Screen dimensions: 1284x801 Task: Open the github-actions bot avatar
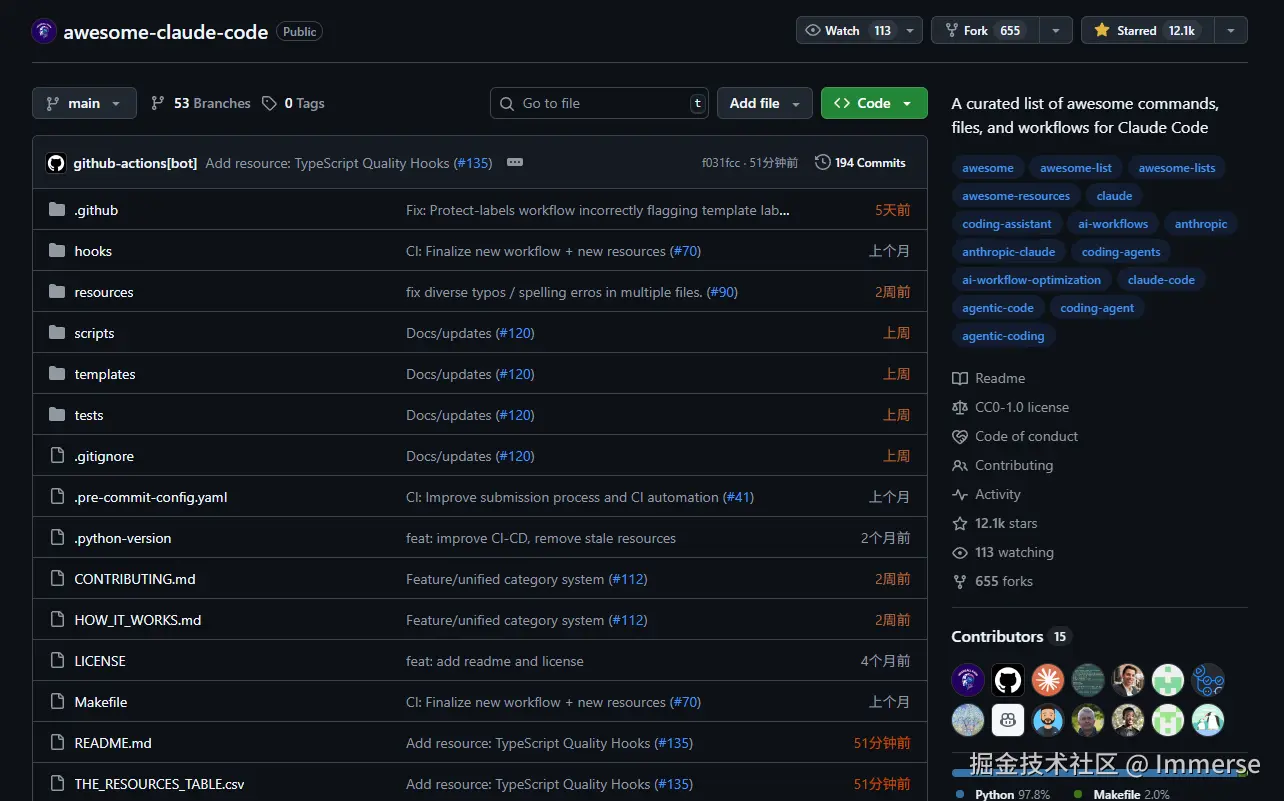tap(56, 163)
